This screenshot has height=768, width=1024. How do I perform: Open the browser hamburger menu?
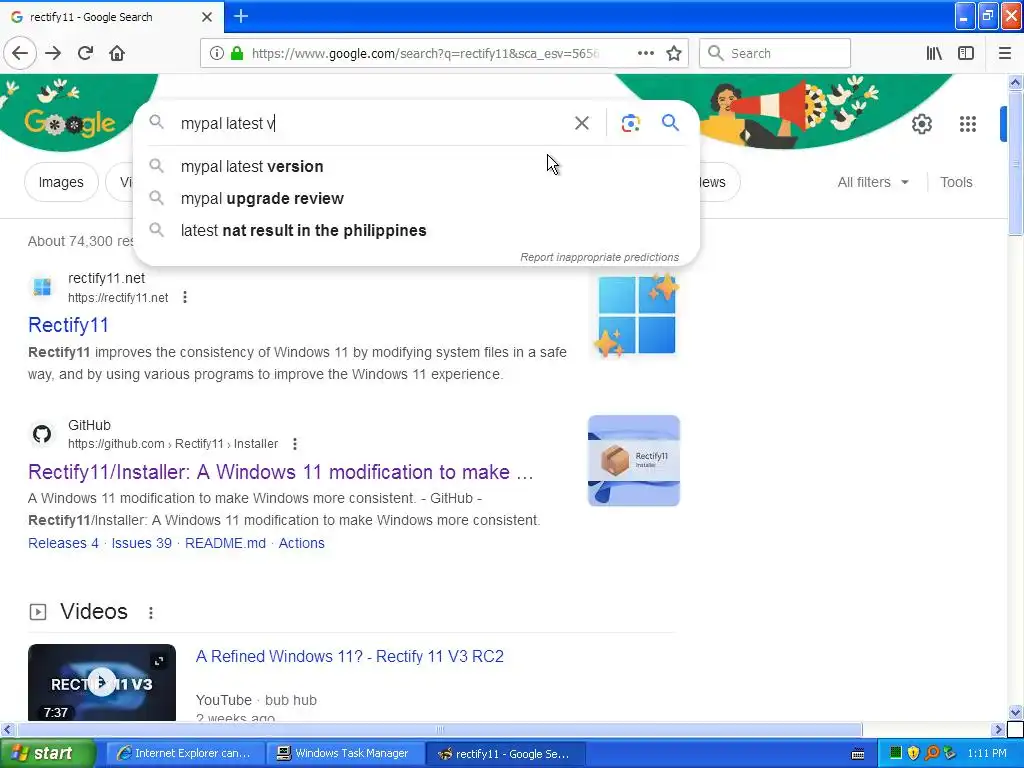coord(1004,54)
